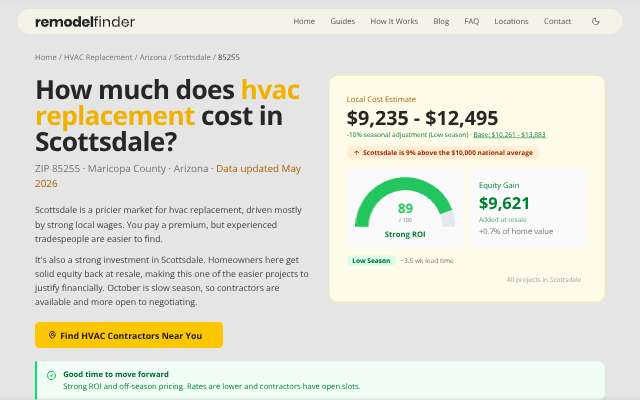Open the Home nav item
This screenshot has width=640, height=400.
304,21
